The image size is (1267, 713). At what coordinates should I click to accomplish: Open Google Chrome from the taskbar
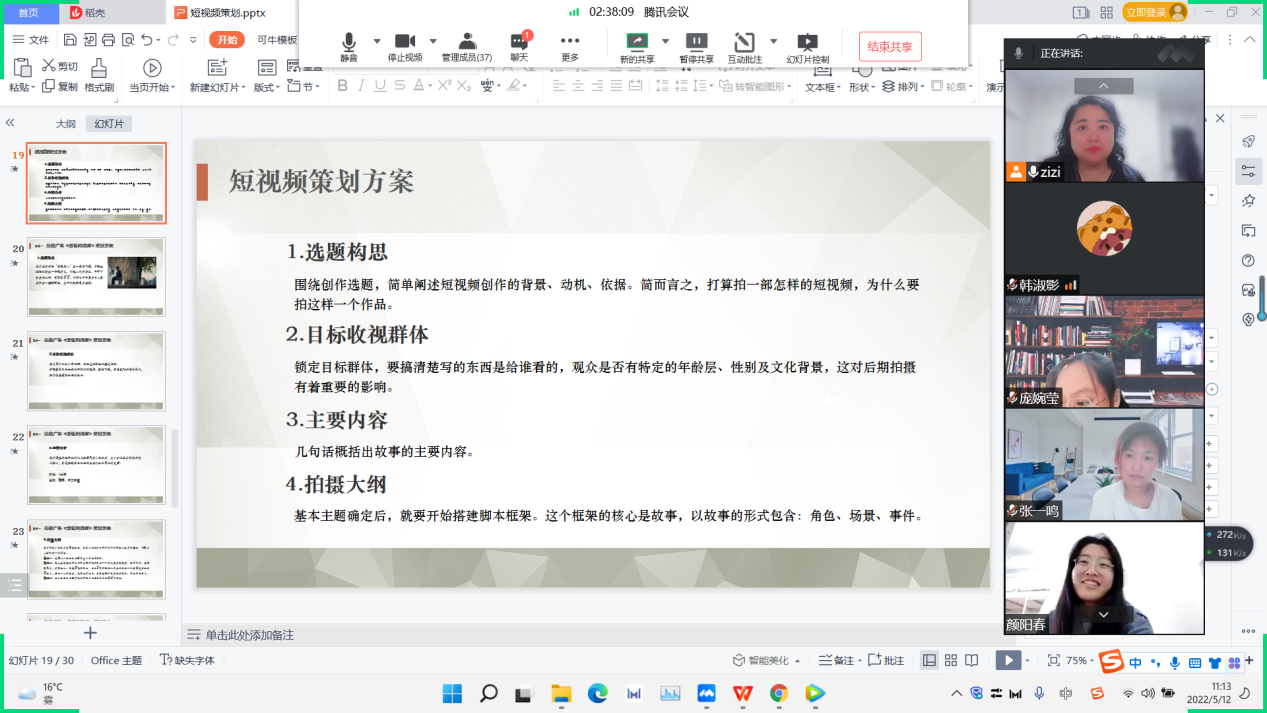pyautogui.click(x=779, y=693)
